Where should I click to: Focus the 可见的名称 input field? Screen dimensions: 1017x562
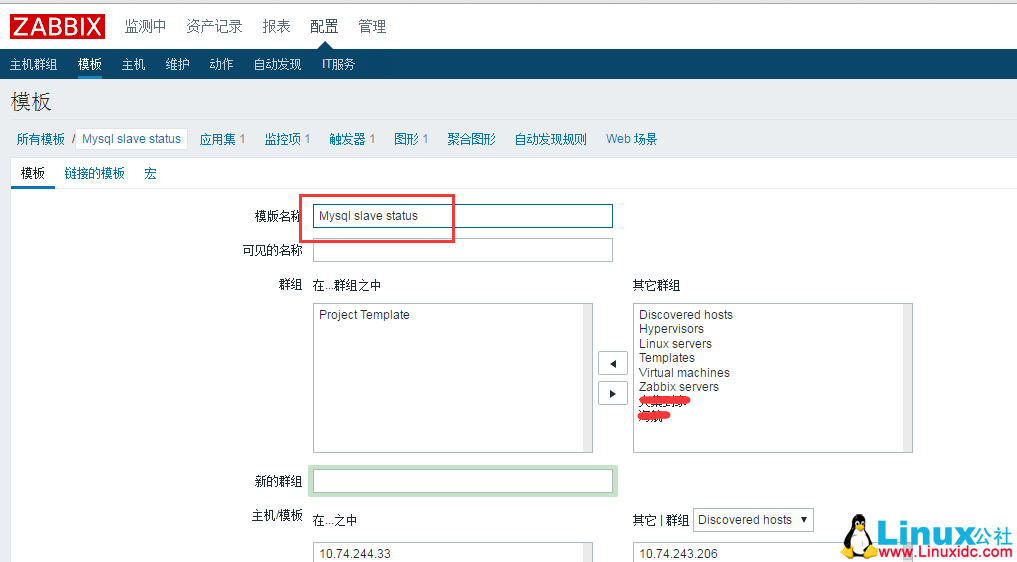[462, 250]
